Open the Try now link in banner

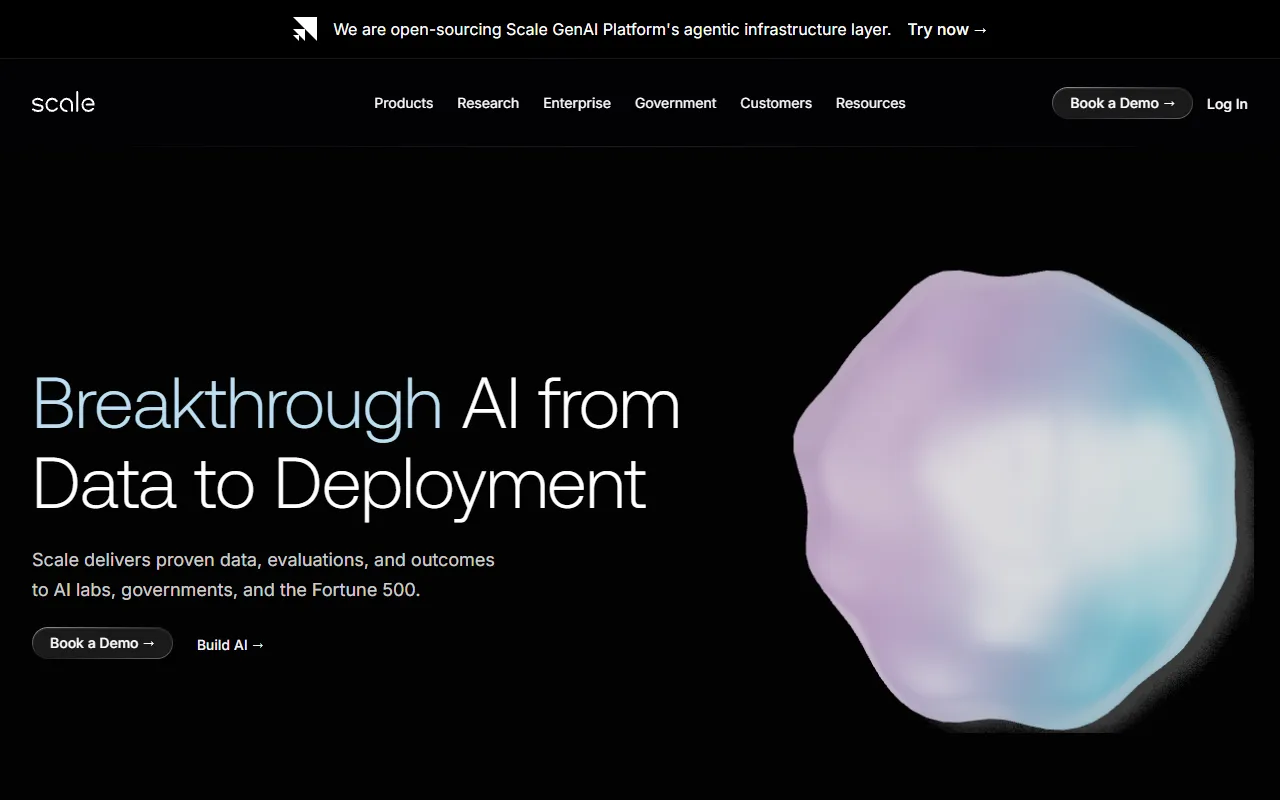click(x=947, y=29)
